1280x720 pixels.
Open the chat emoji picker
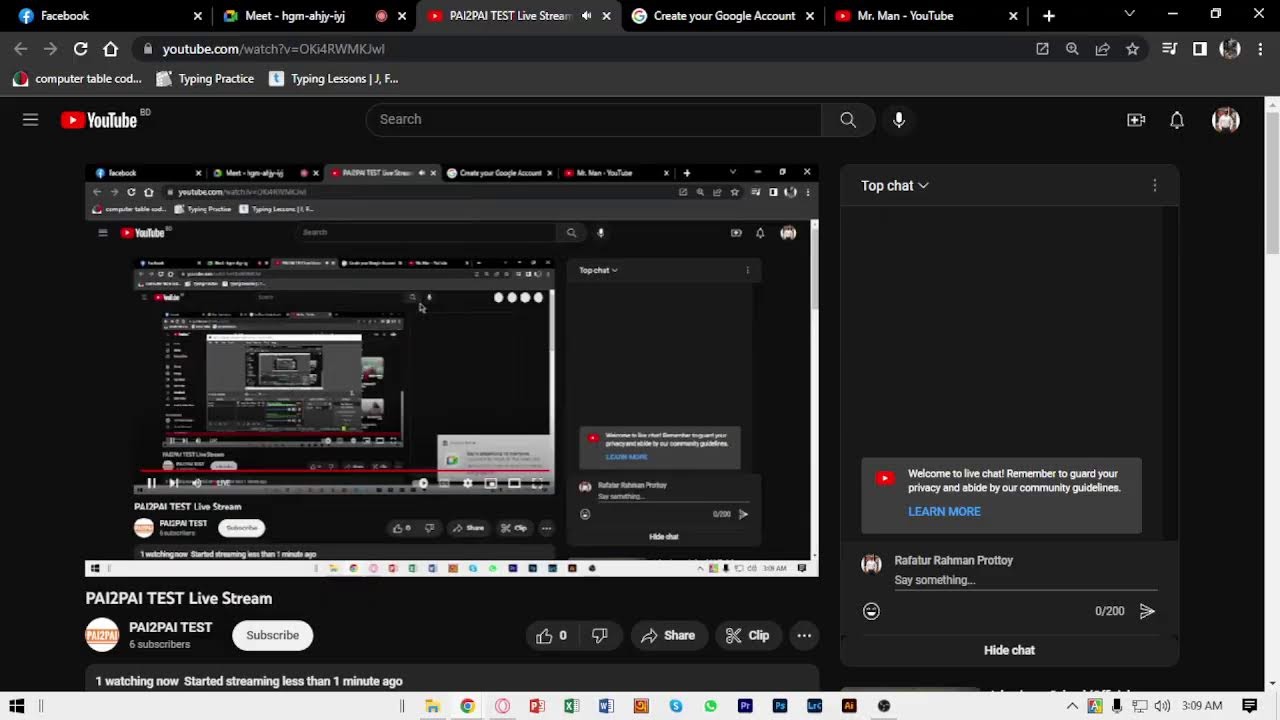pyautogui.click(x=872, y=611)
